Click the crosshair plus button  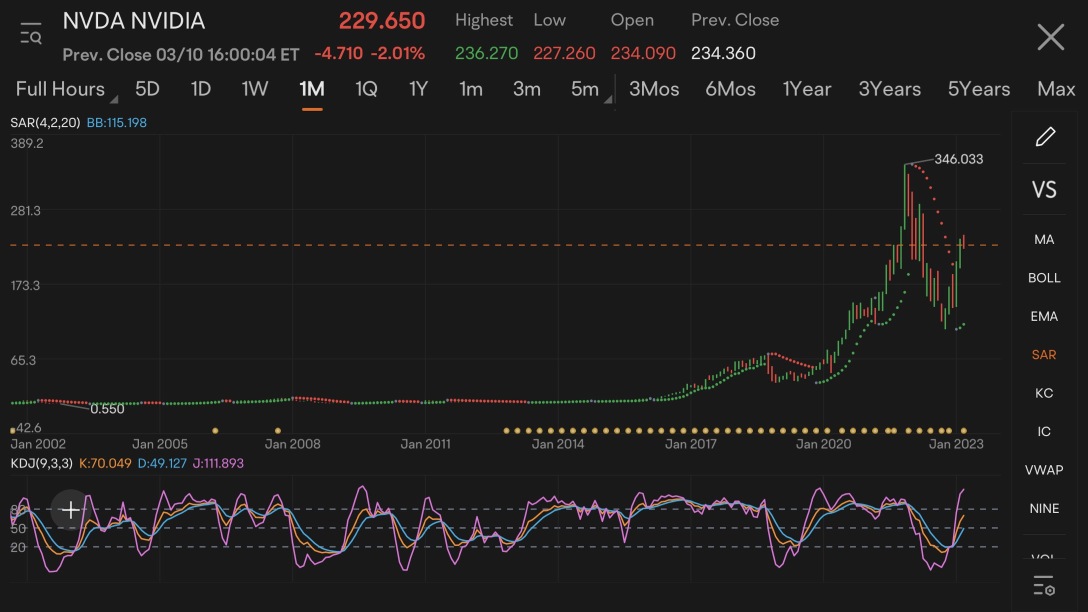[x=70, y=510]
